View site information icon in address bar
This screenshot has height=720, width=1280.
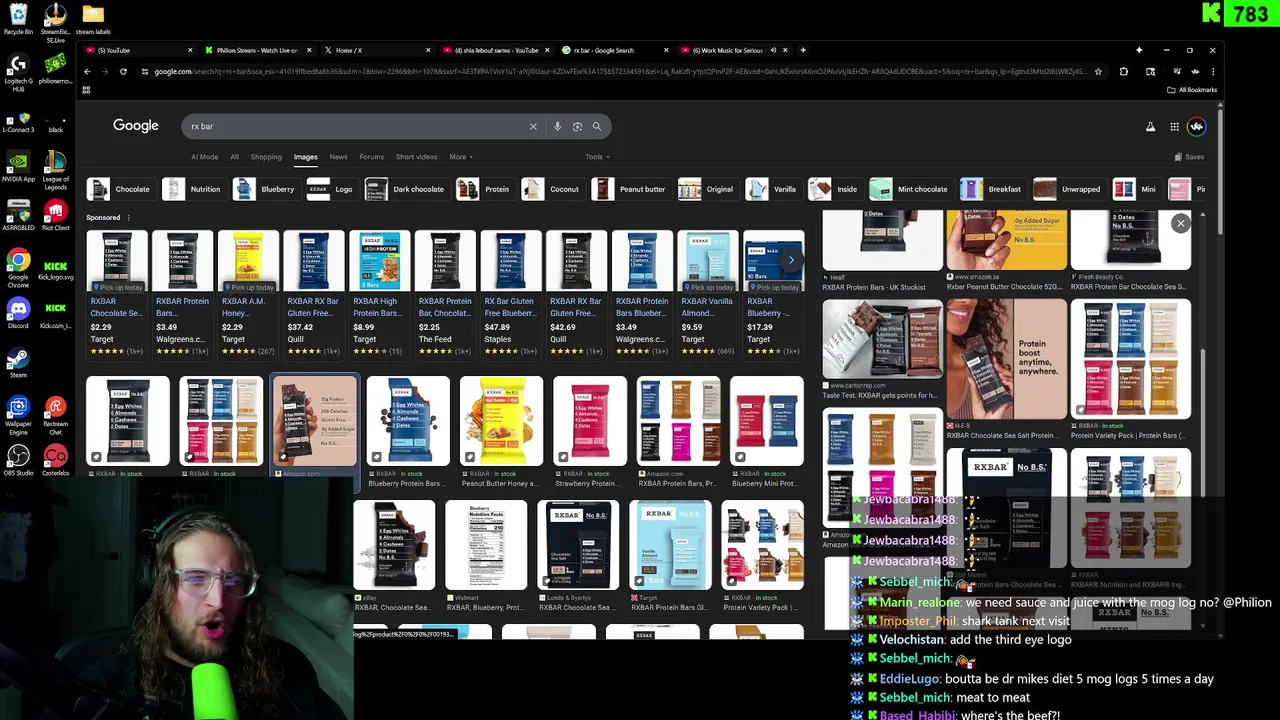pyautogui.click(x=145, y=72)
